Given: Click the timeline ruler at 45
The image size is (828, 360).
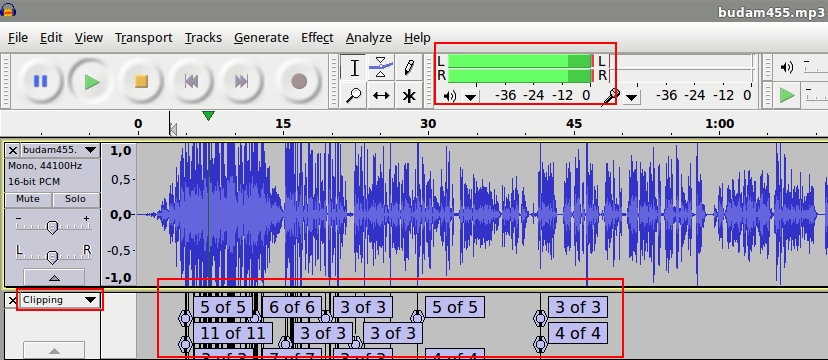Looking at the screenshot, I should tap(574, 124).
